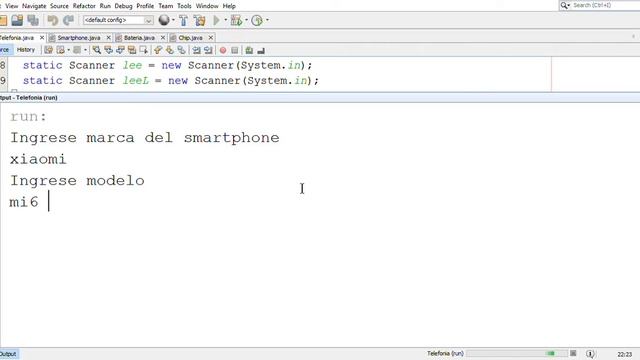Click the Last Edit icon in editor toolbar
The image size is (640, 360).
pyautogui.click(x=49, y=50)
